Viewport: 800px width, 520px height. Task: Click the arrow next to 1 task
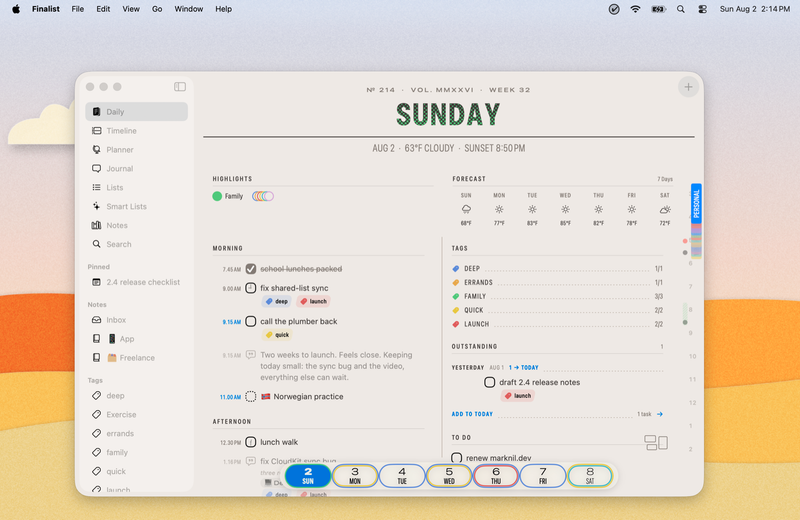[660, 414]
